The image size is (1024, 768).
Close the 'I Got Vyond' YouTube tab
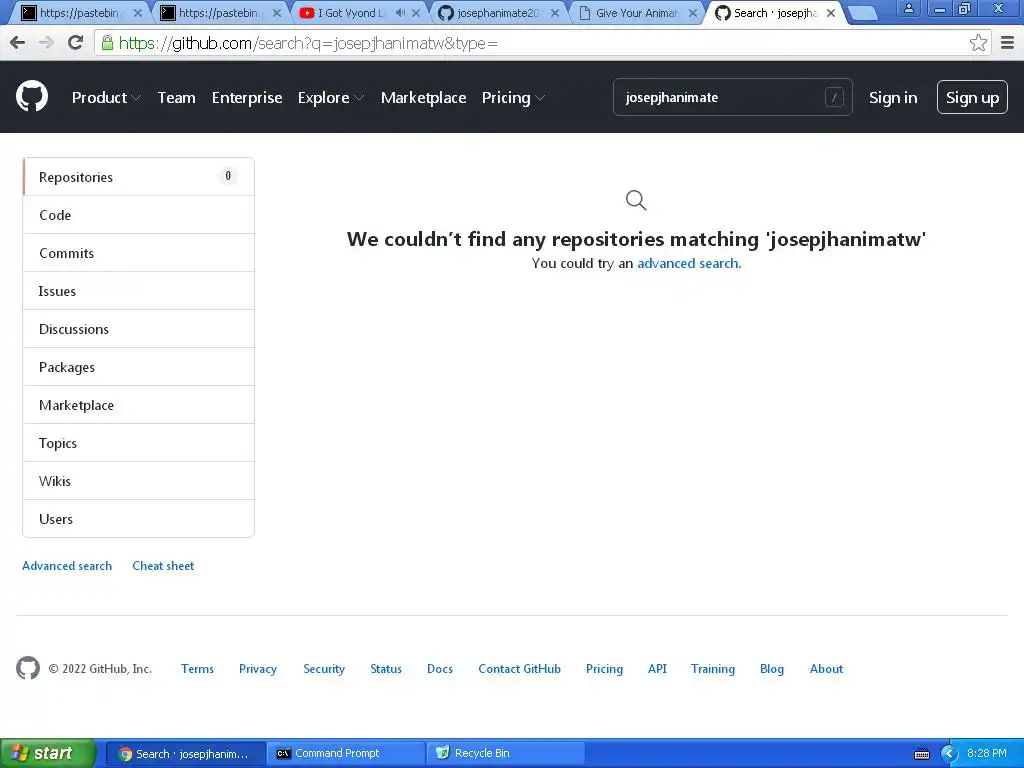[x=416, y=12]
